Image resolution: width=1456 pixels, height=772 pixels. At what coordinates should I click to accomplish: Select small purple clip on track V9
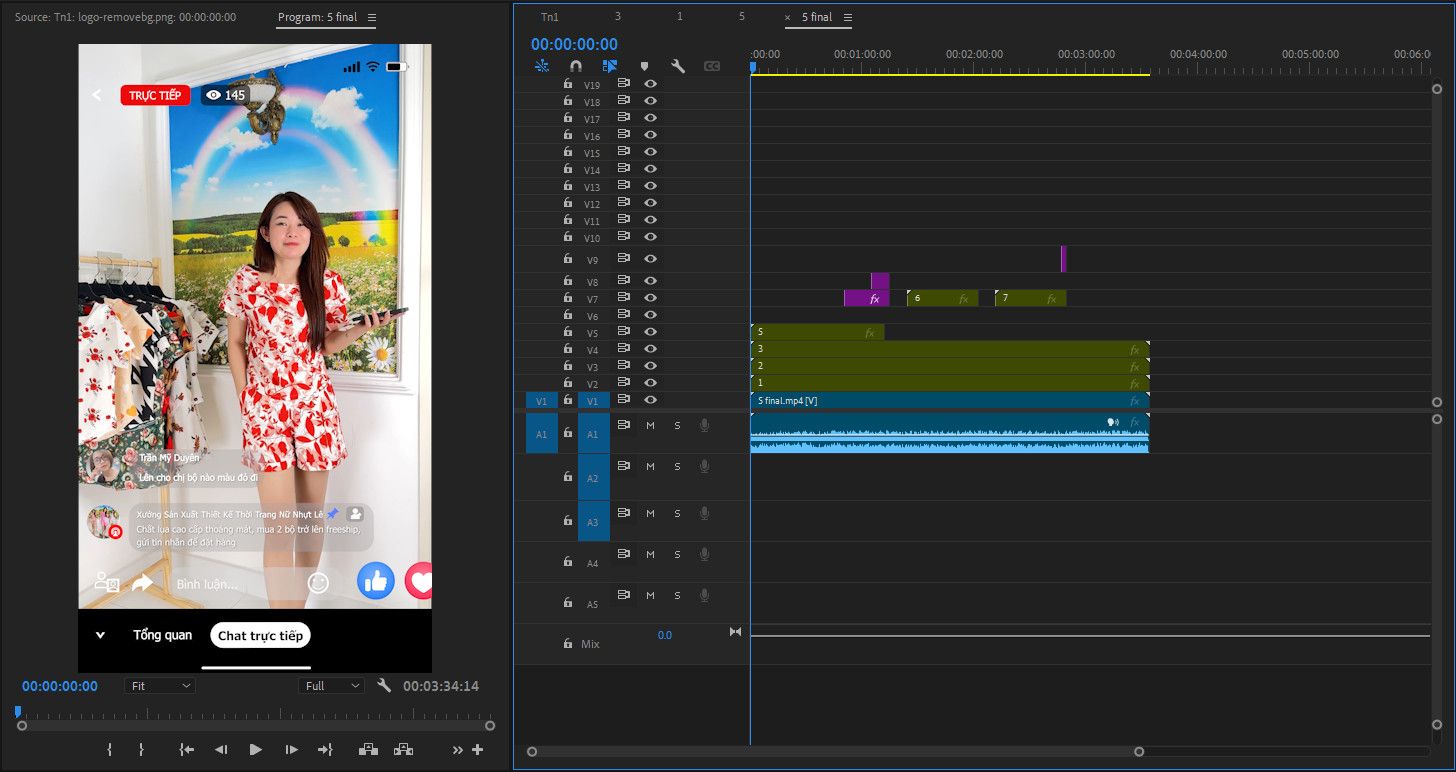[1064, 259]
